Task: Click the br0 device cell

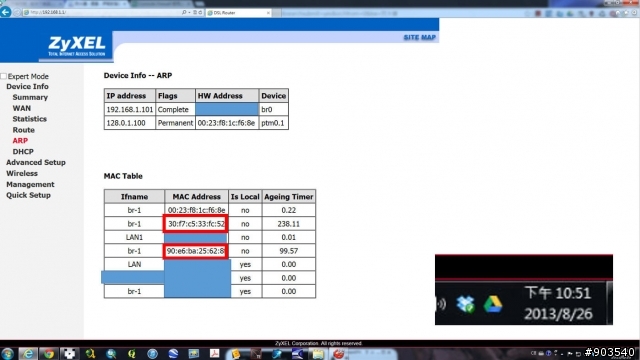Action: tap(273, 109)
